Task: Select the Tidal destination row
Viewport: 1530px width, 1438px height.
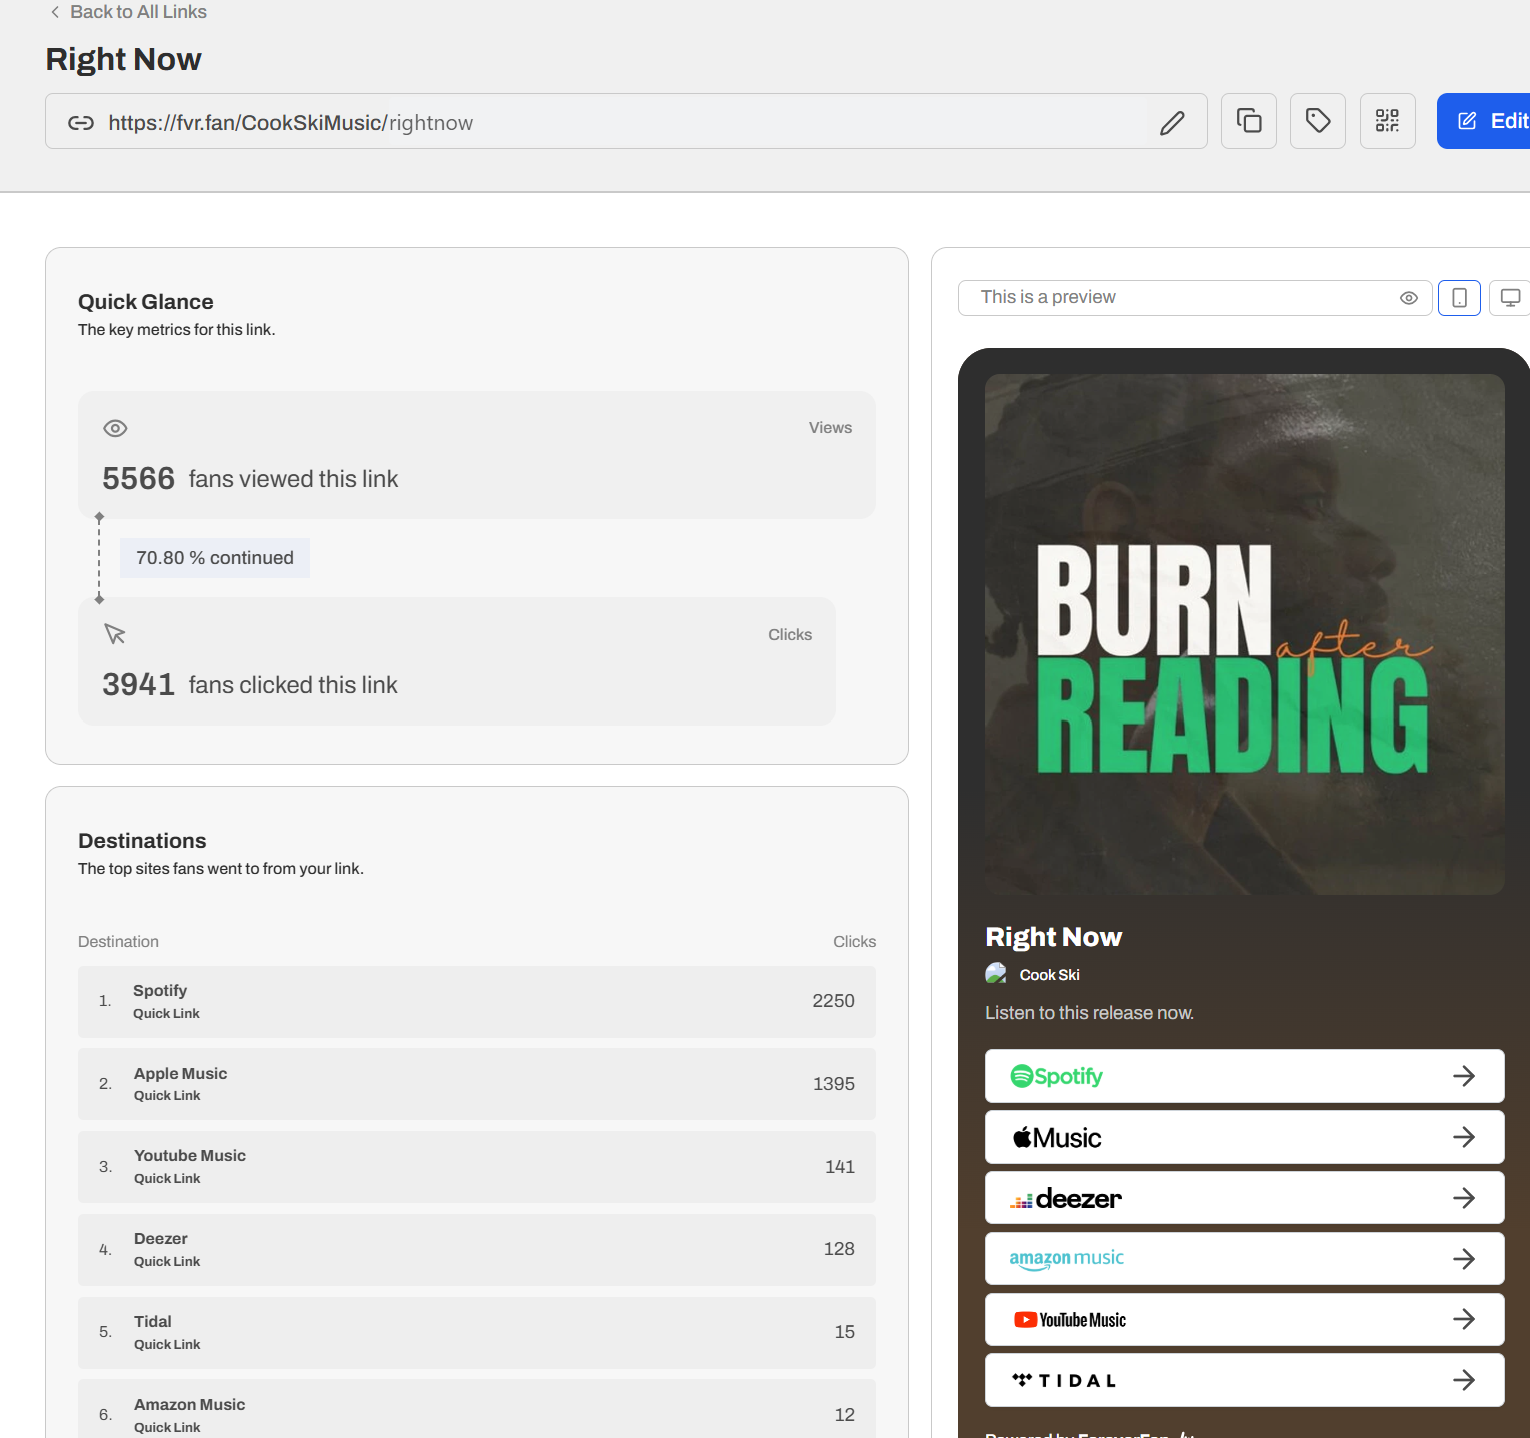Action: click(477, 1333)
